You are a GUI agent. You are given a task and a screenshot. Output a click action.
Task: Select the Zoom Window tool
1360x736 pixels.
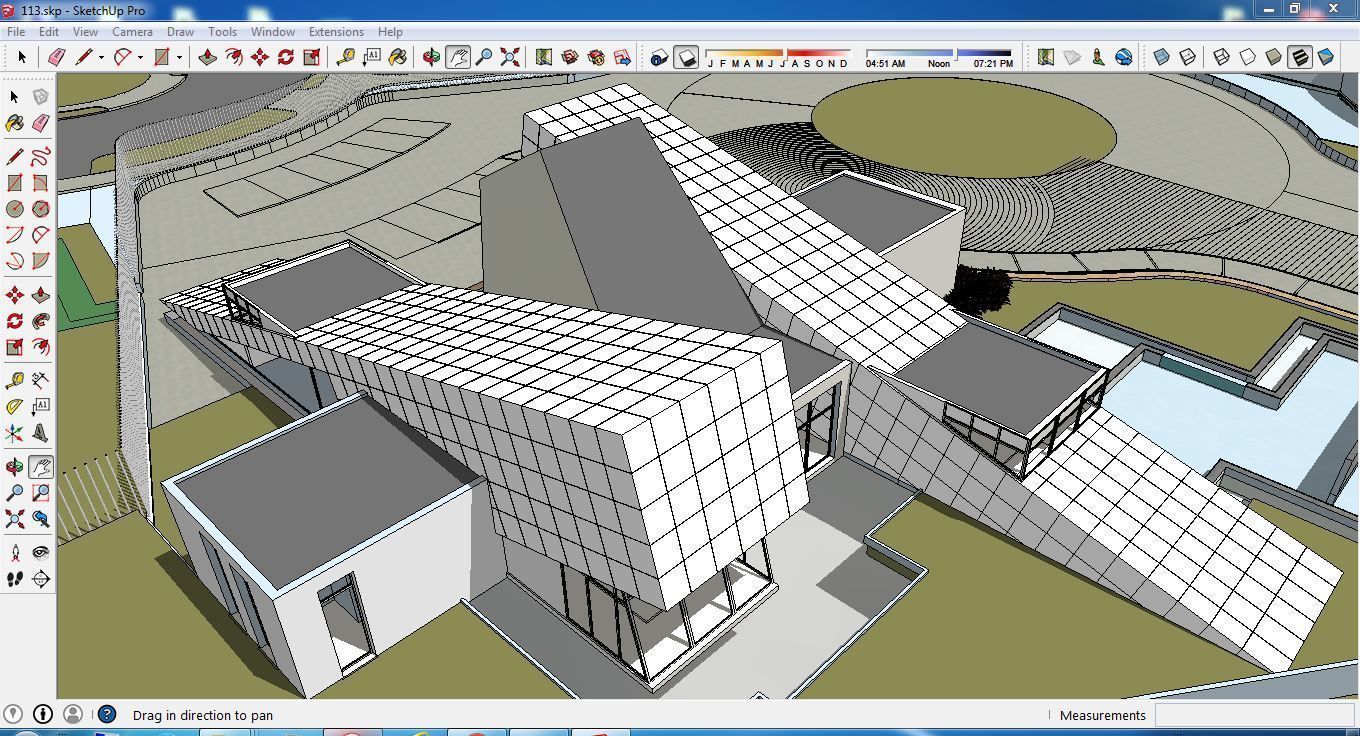coord(40,493)
